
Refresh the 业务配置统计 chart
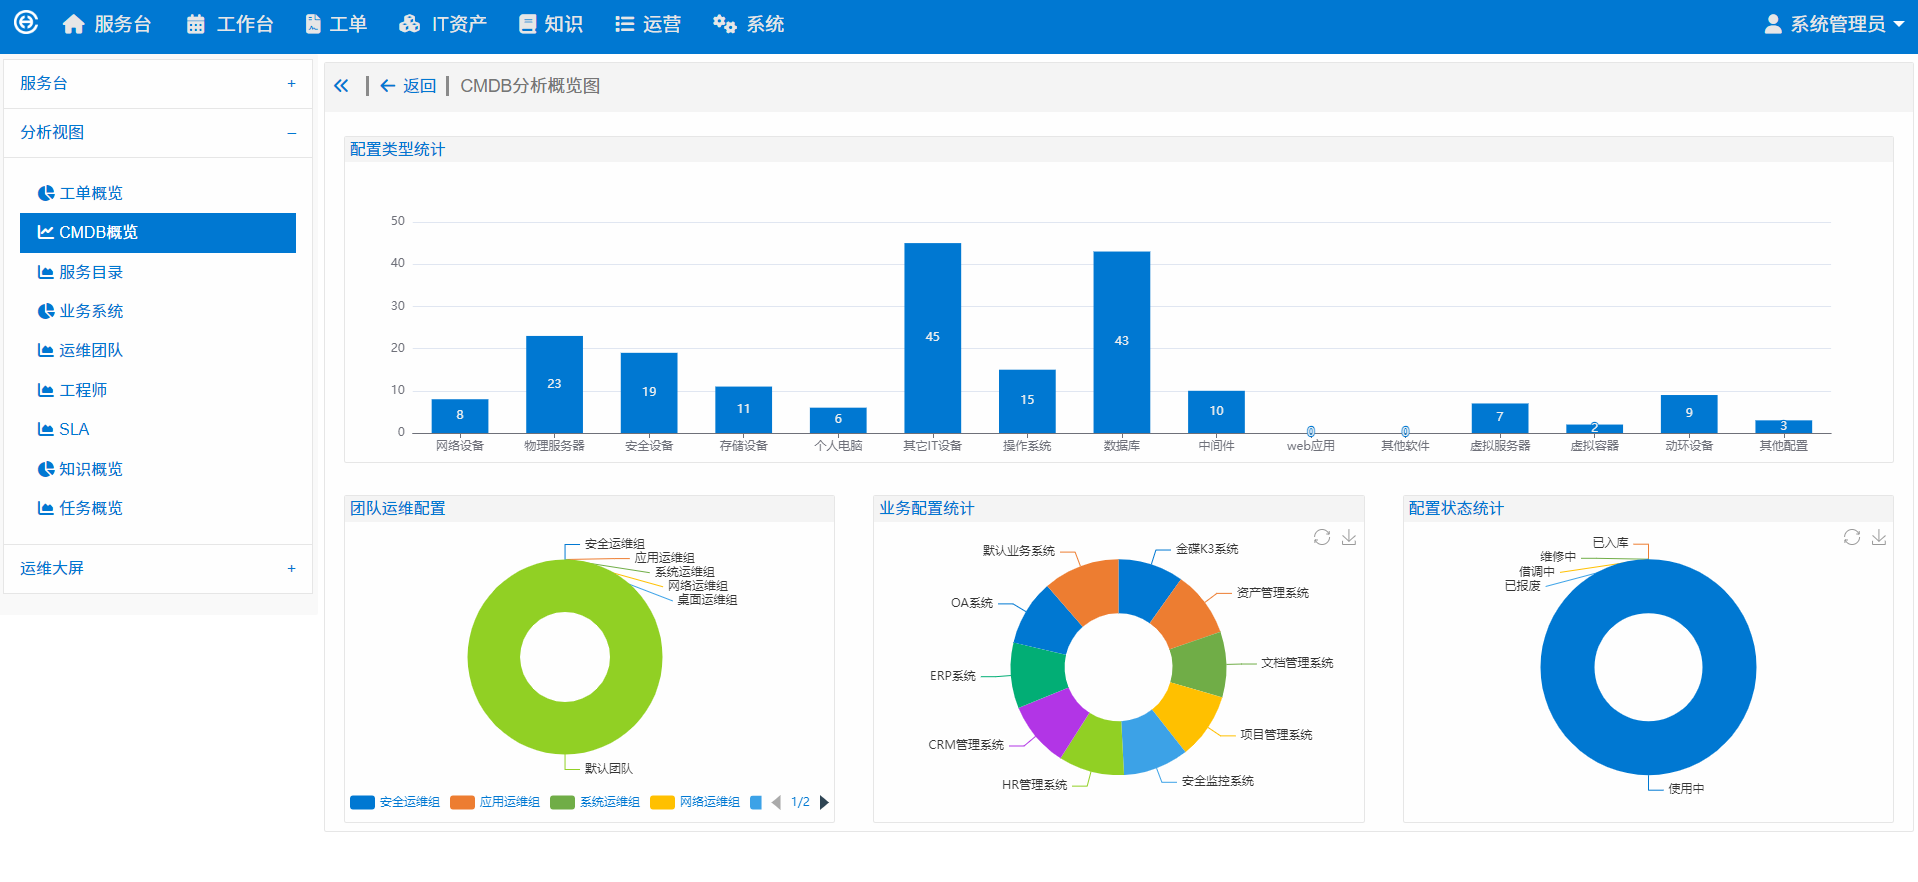coord(1322,537)
